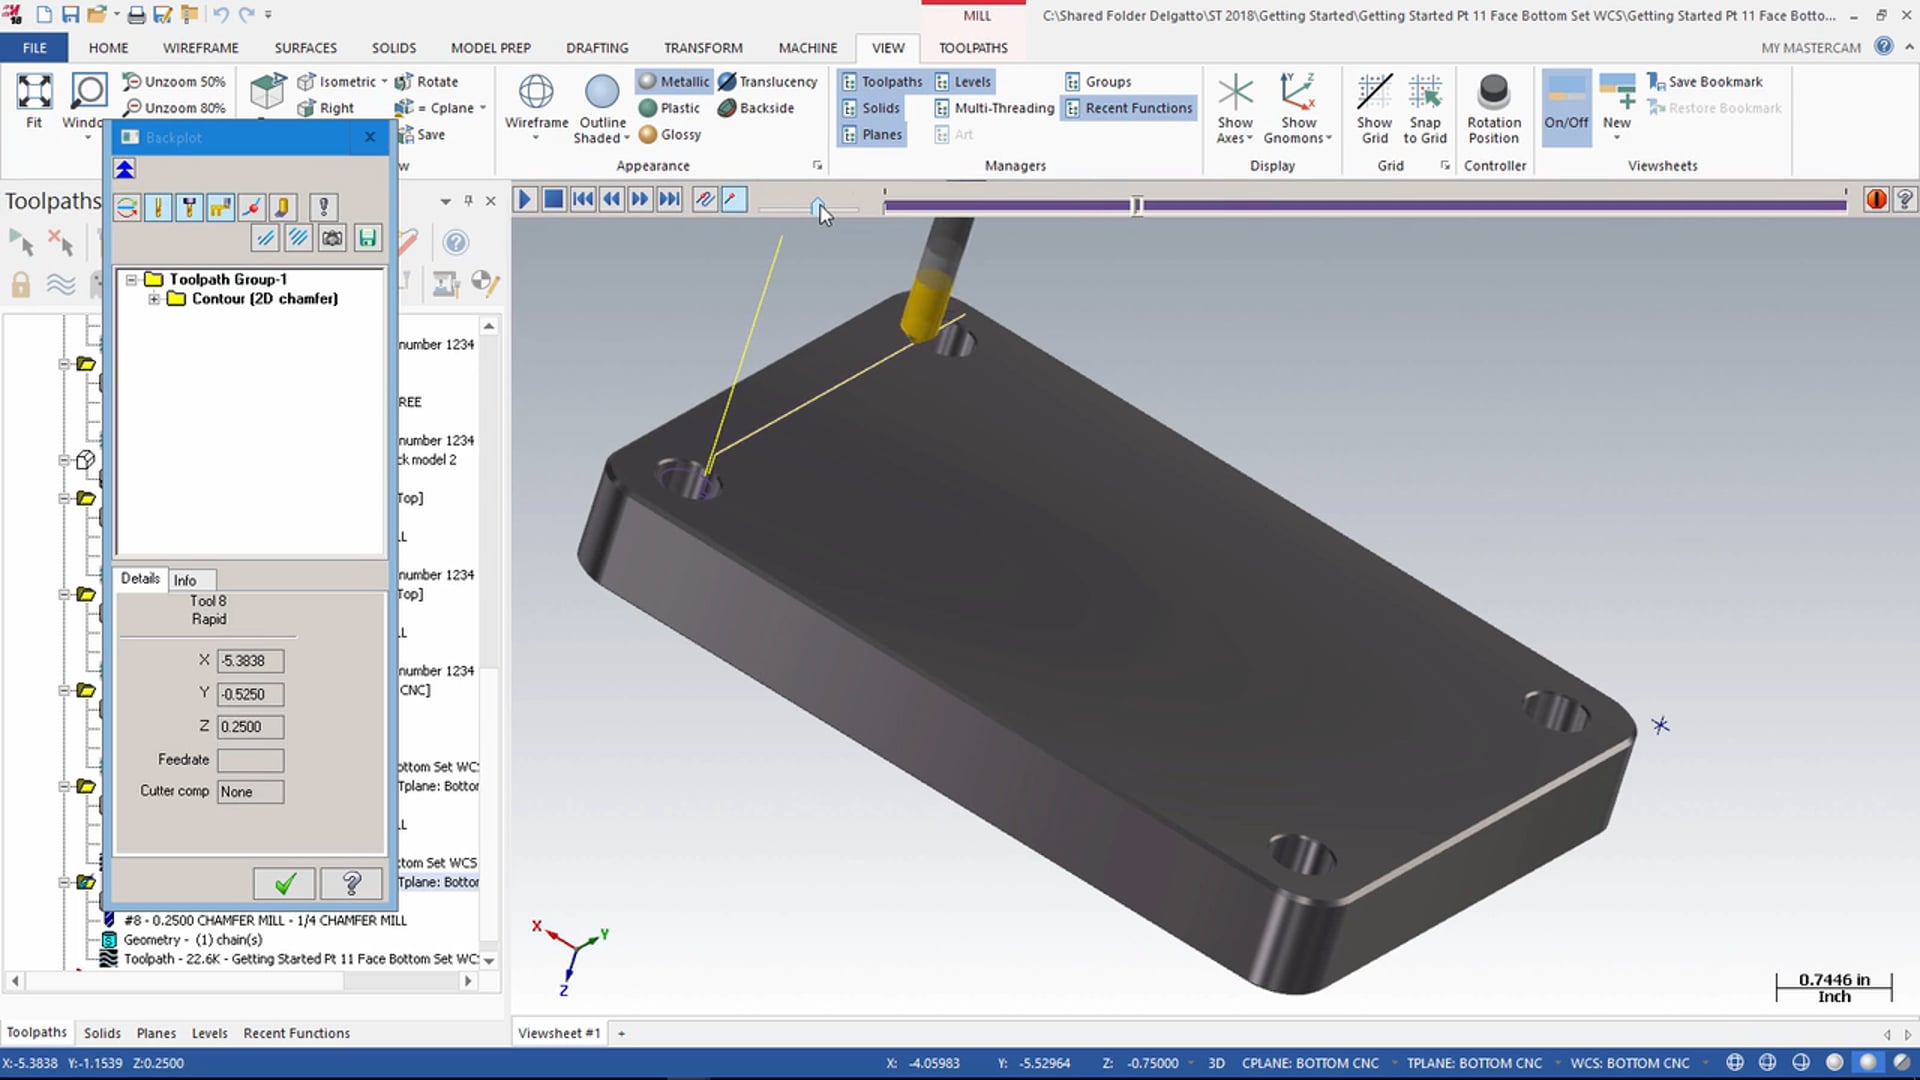Open Isometric view dropdown arrow
Viewport: 1920px width, 1080px height.
(x=384, y=82)
